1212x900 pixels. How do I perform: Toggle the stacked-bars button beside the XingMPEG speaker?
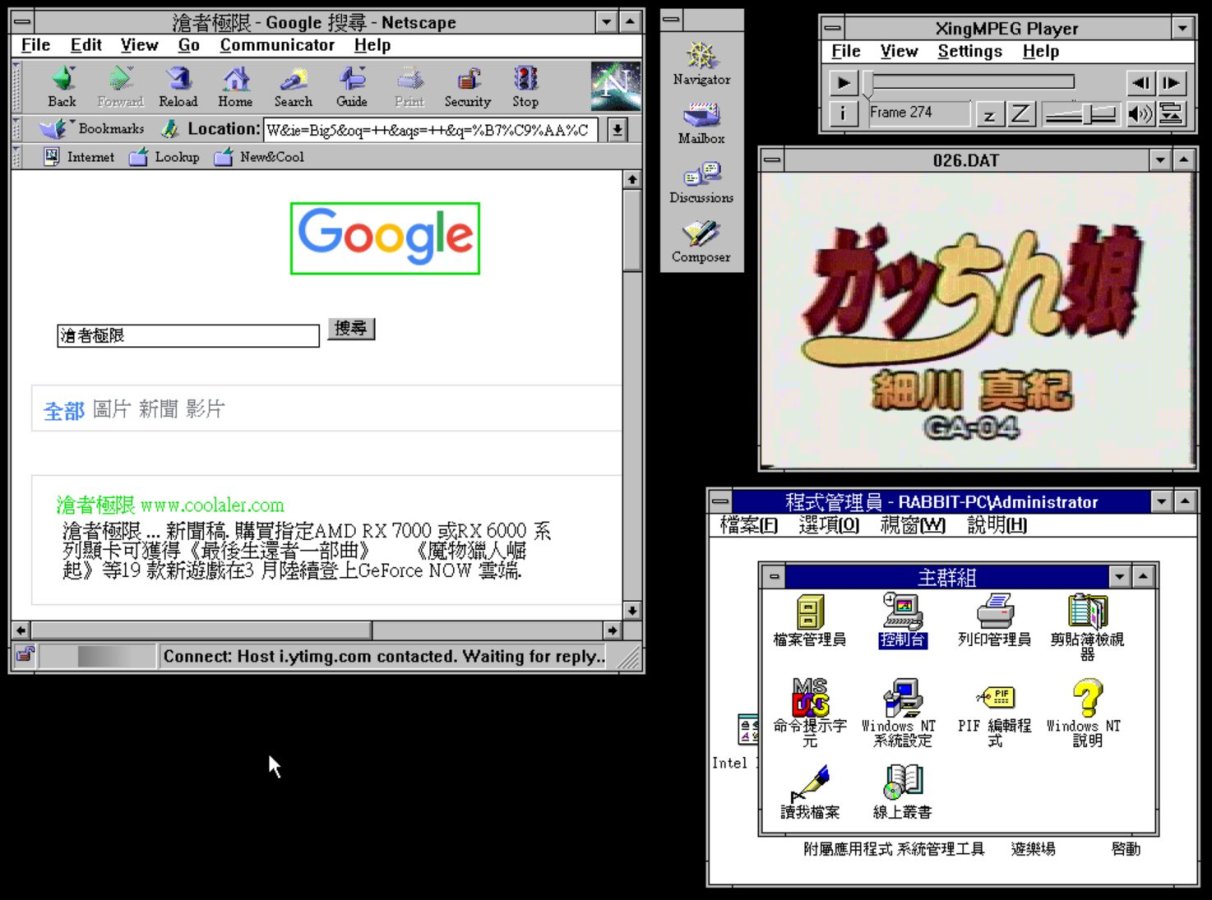[1172, 114]
